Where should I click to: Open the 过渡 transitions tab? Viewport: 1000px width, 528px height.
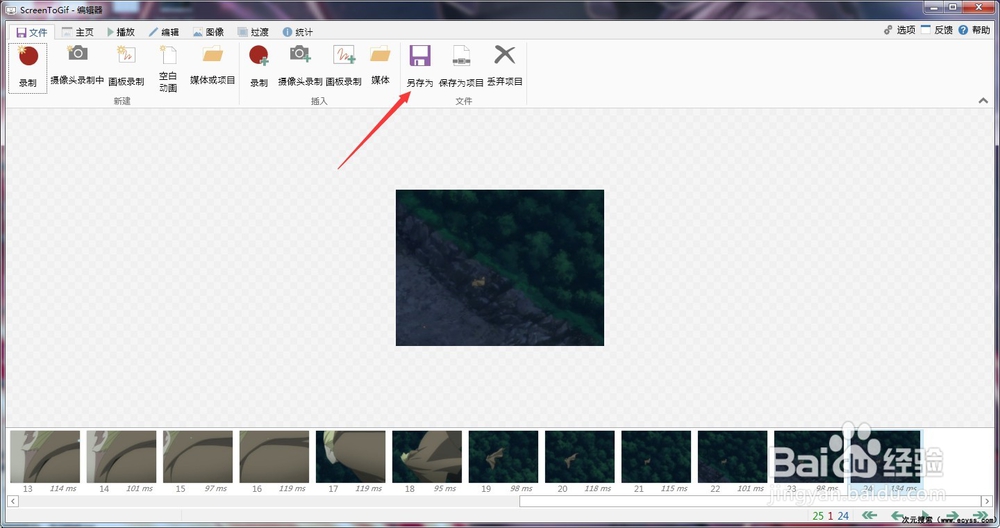pyautogui.click(x=253, y=32)
